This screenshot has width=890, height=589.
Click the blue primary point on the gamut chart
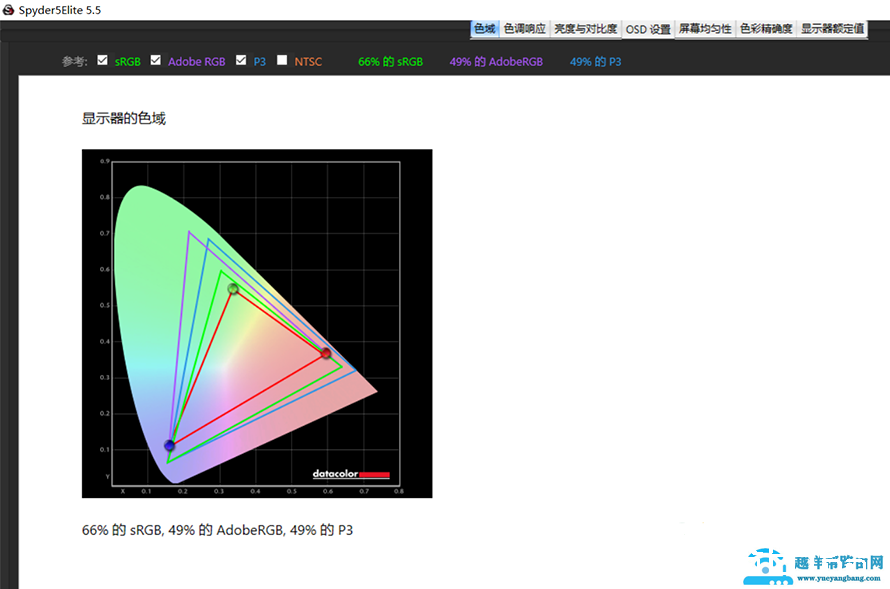point(169,445)
